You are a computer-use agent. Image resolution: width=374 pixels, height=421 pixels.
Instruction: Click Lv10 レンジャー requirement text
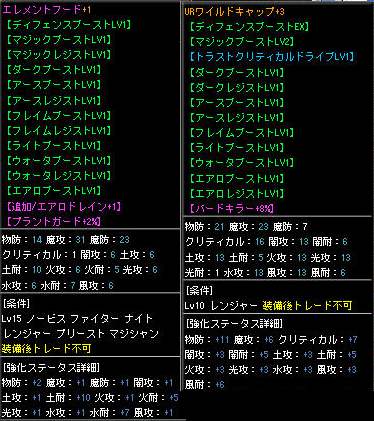(221, 305)
